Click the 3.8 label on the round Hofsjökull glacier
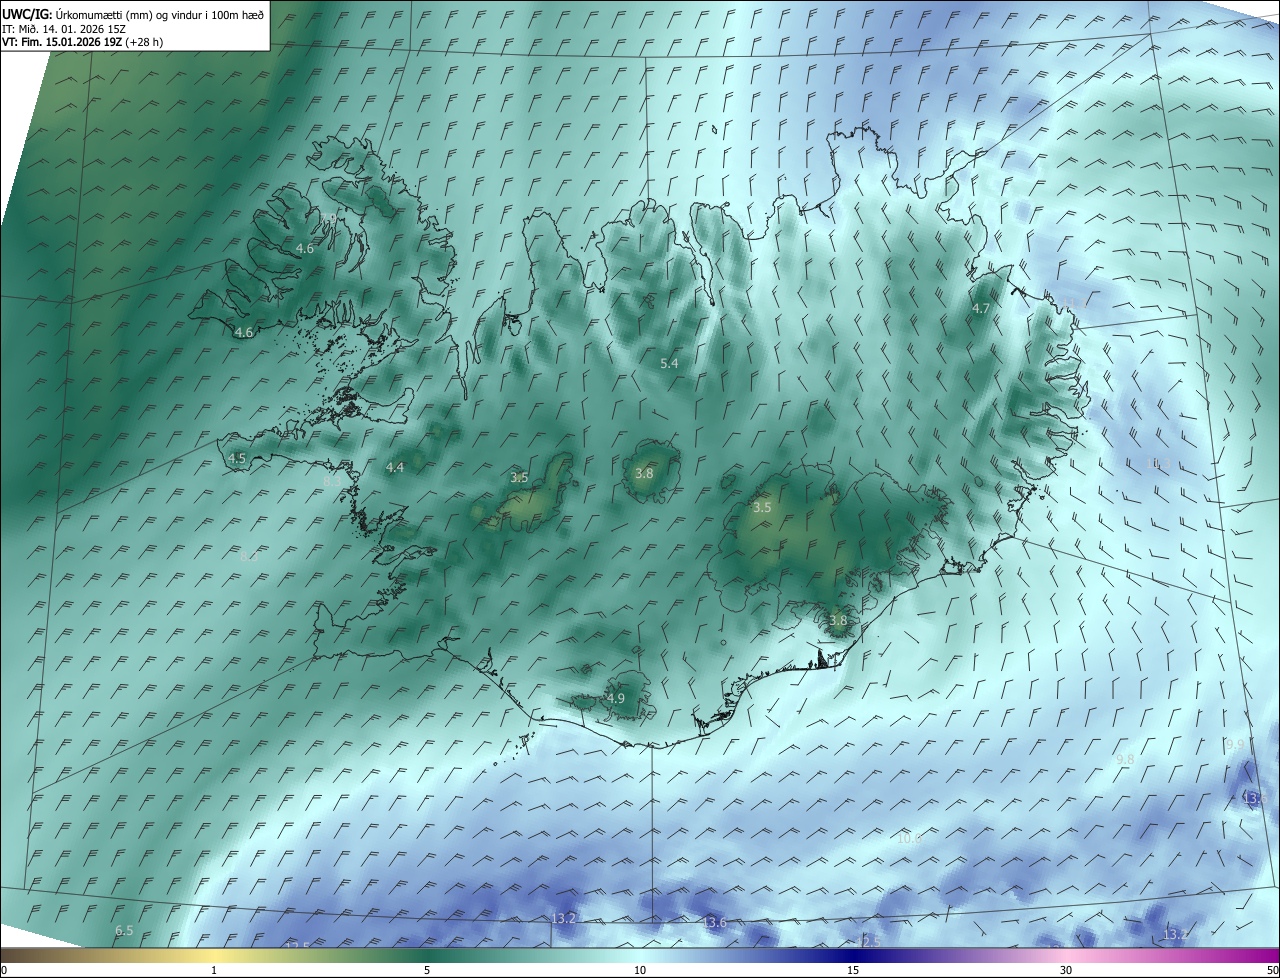Screen dimensions: 1280x978 point(644,474)
